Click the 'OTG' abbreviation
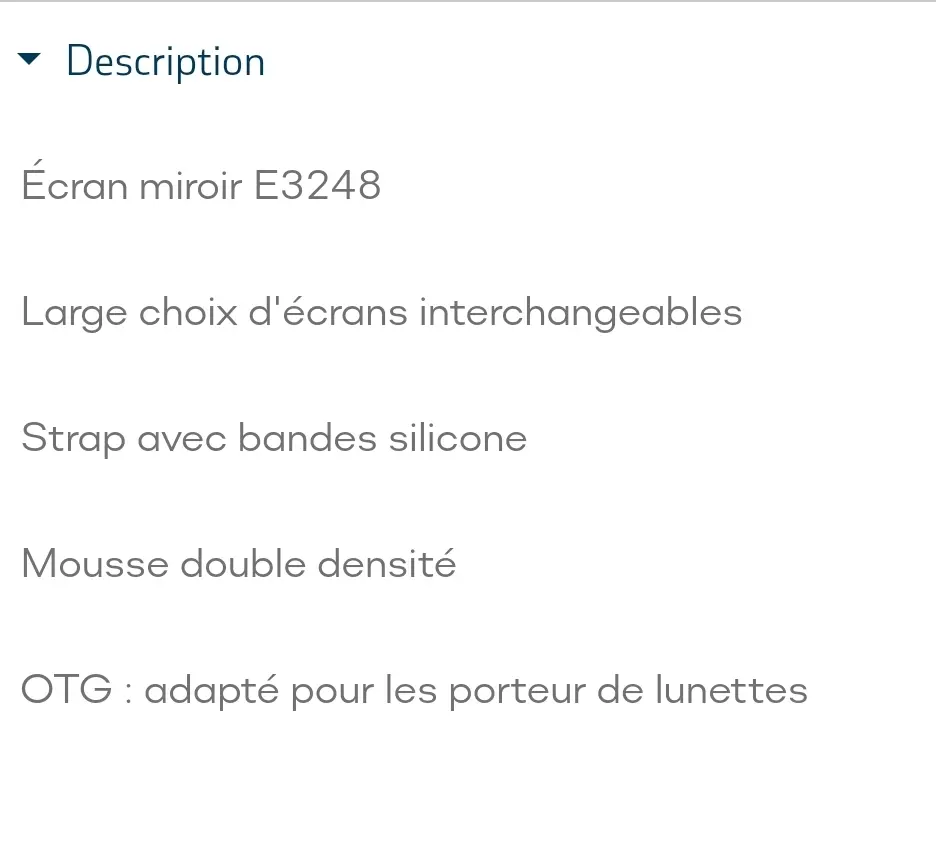The image size is (936, 862). pos(66,689)
